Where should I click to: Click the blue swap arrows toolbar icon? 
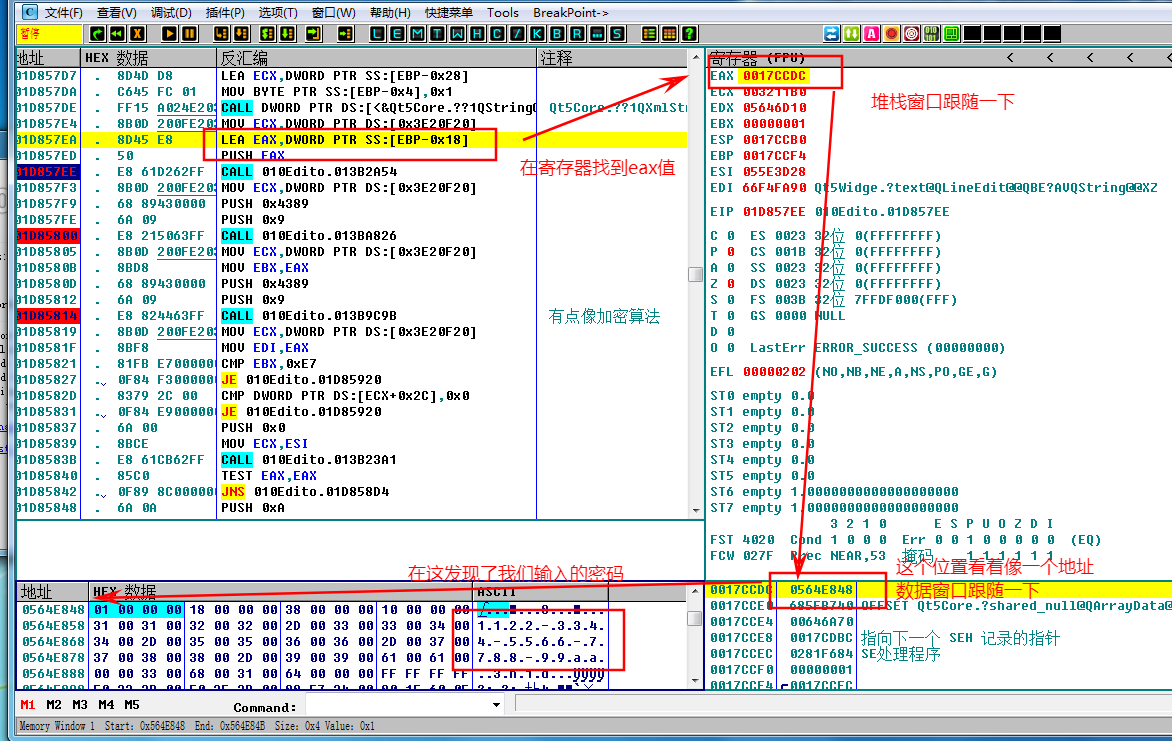click(832, 34)
